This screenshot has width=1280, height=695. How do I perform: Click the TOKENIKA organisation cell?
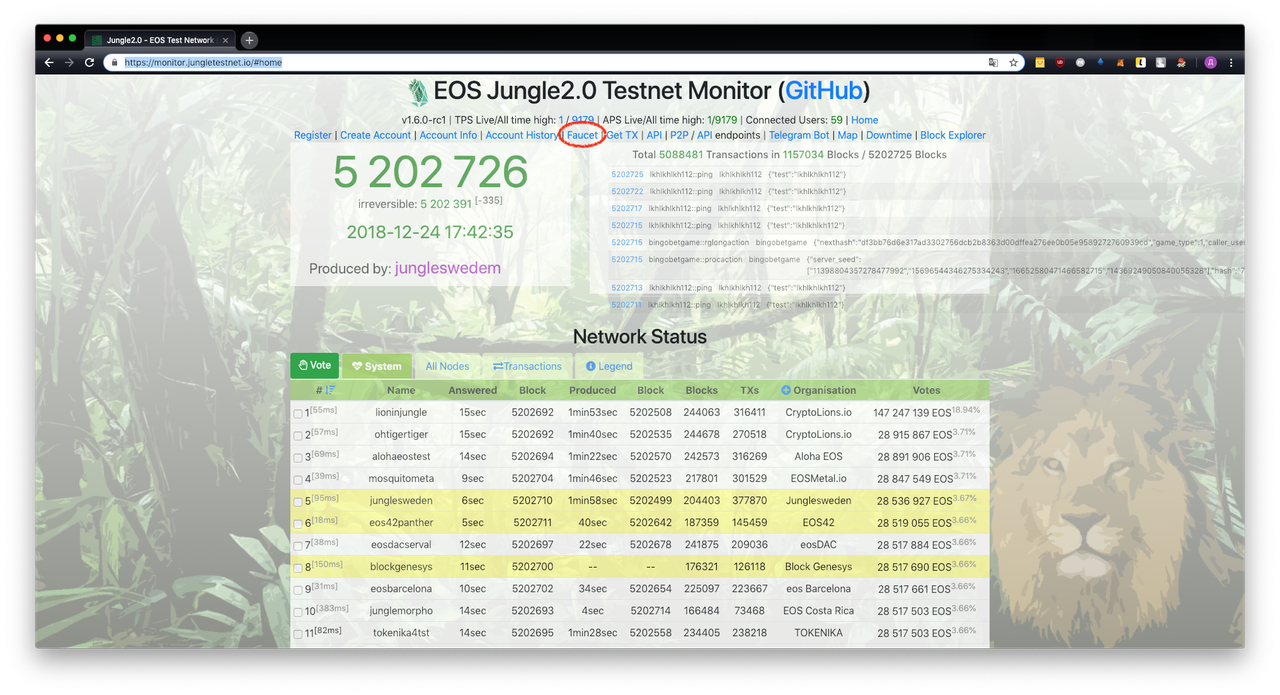click(x=818, y=632)
